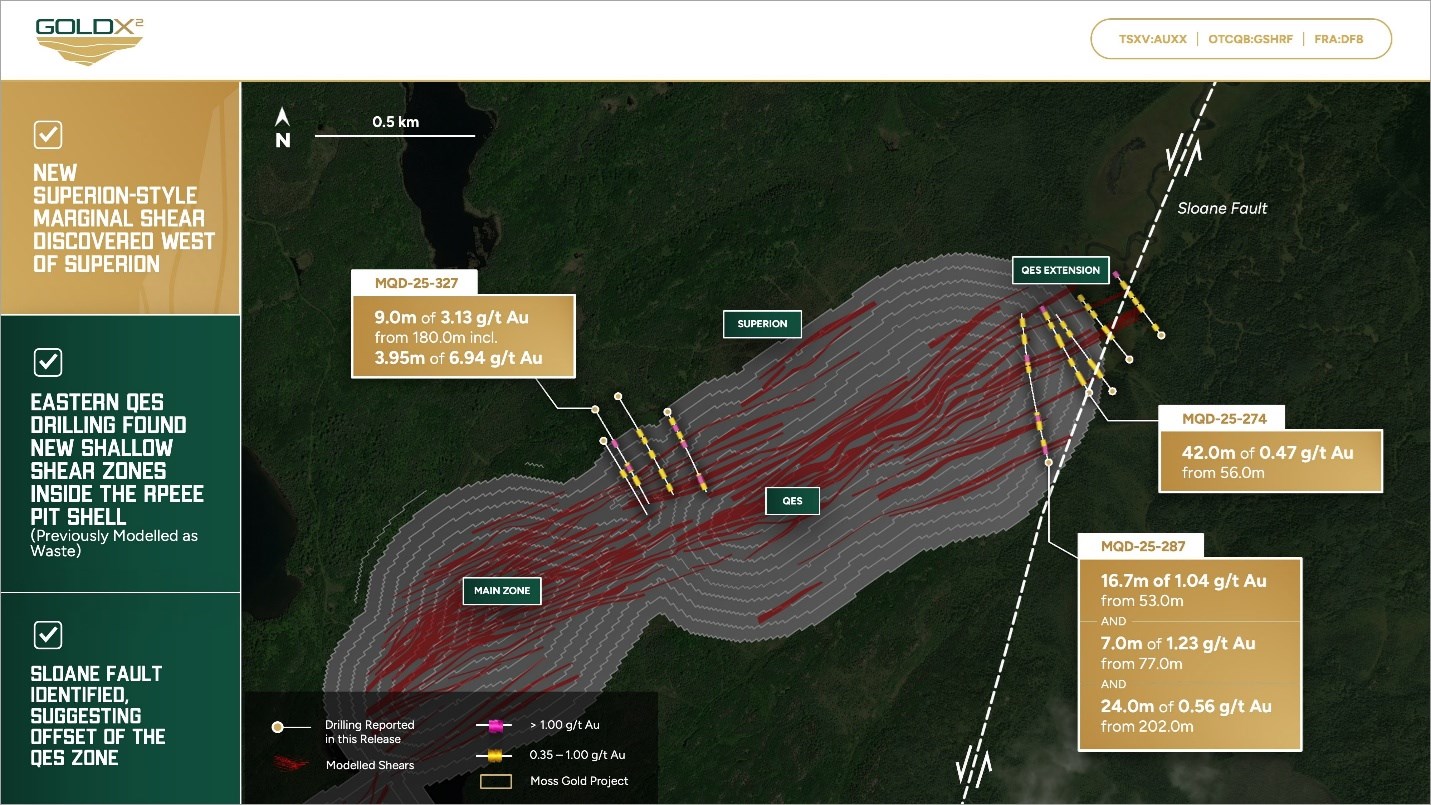Select the QES EXTENSION zone label

1060,270
